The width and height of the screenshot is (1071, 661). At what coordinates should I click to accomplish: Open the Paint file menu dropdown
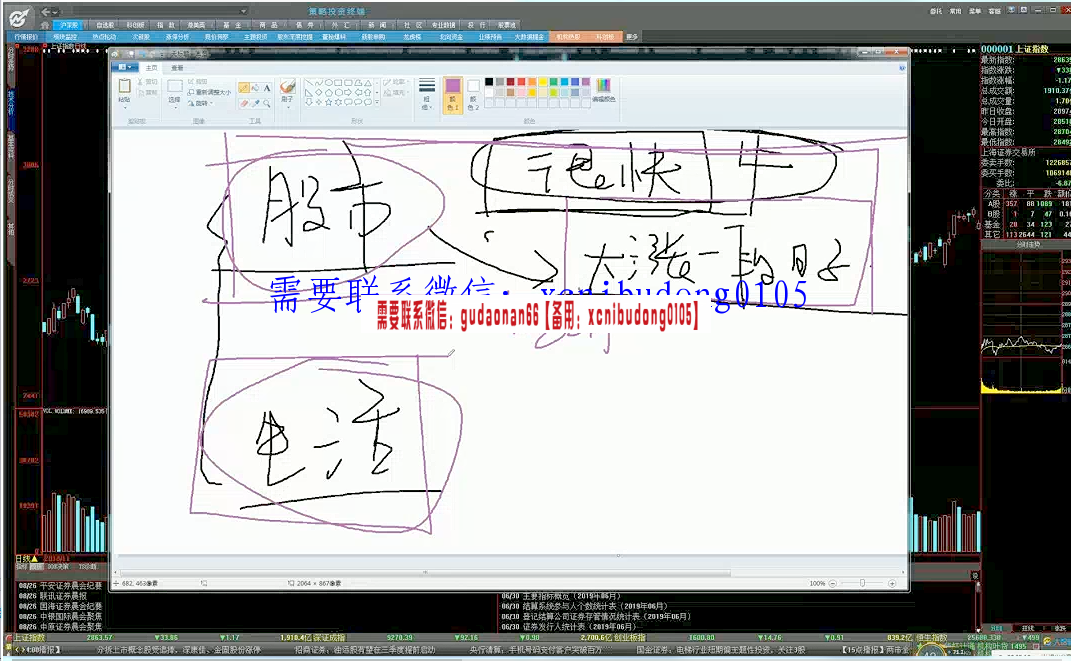click(x=126, y=68)
